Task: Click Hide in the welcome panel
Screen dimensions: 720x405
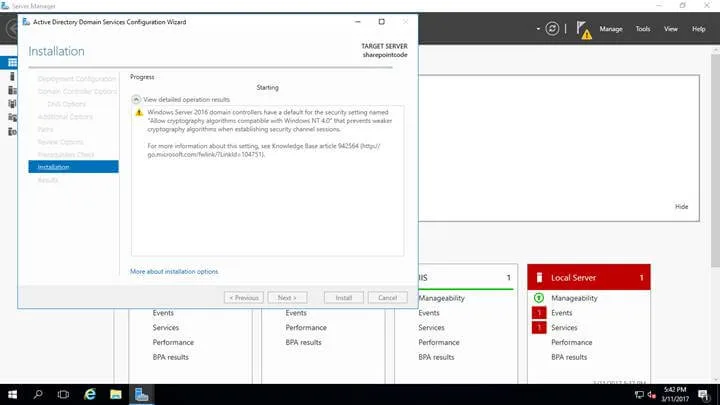Action: 681,207
